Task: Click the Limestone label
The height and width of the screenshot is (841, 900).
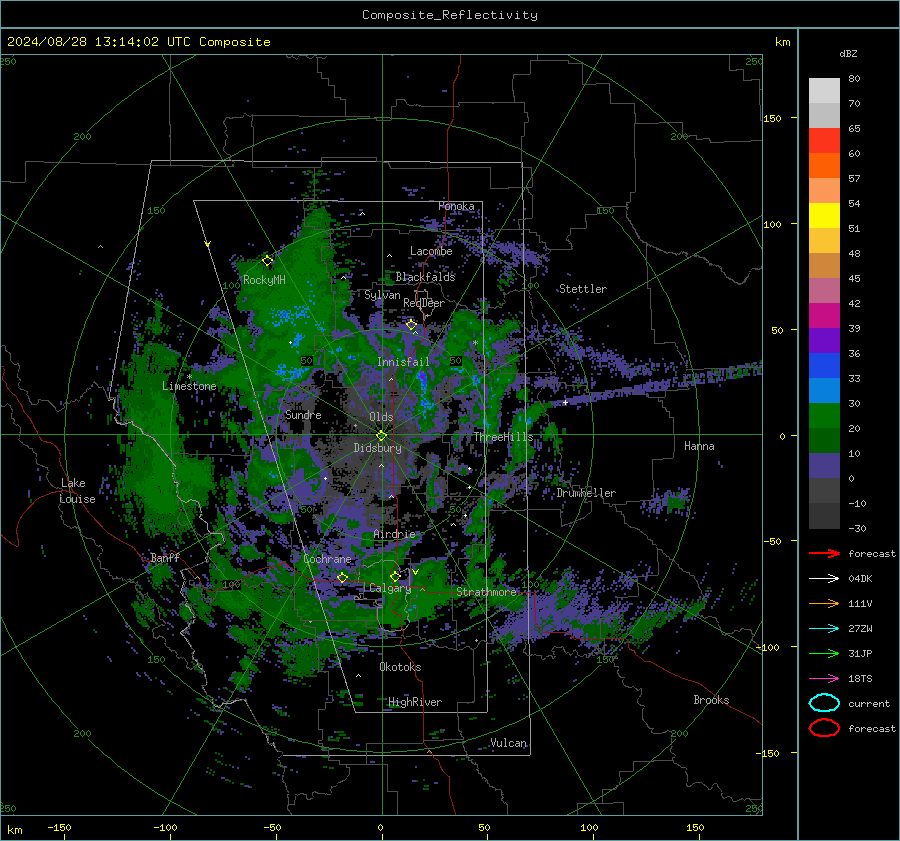Action: pos(189,386)
